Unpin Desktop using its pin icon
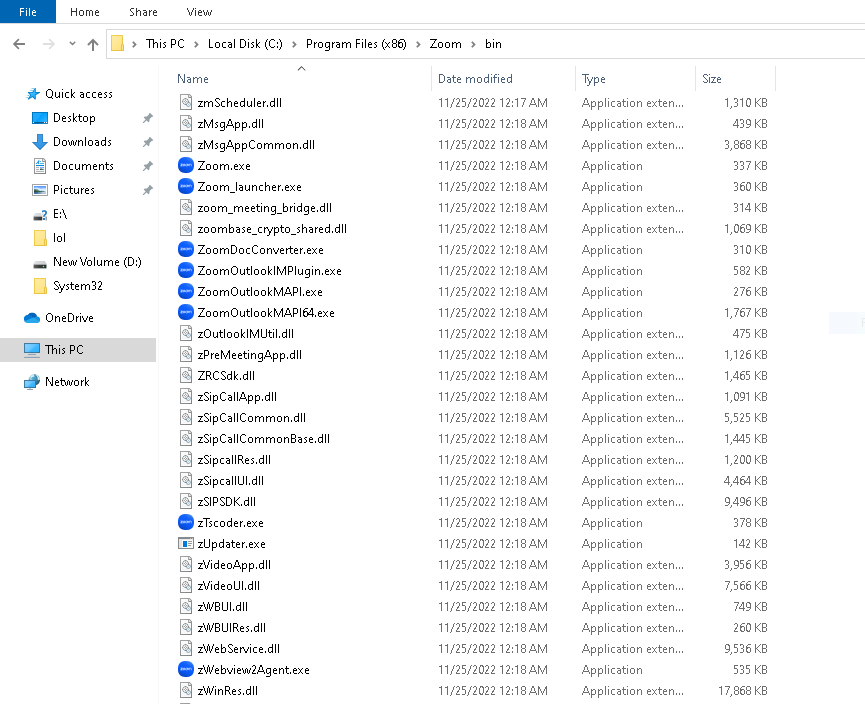865x704 pixels. (147, 118)
